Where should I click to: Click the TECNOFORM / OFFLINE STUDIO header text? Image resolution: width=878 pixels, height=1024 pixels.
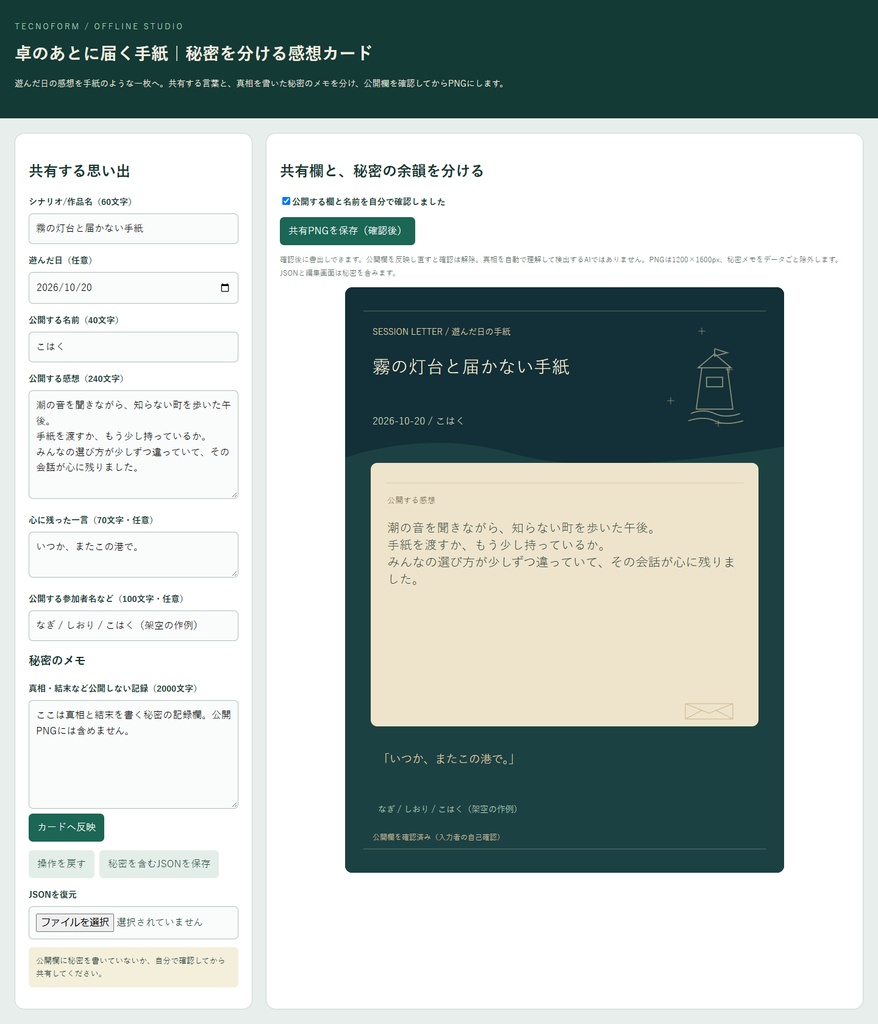pyautogui.click(x=99, y=26)
